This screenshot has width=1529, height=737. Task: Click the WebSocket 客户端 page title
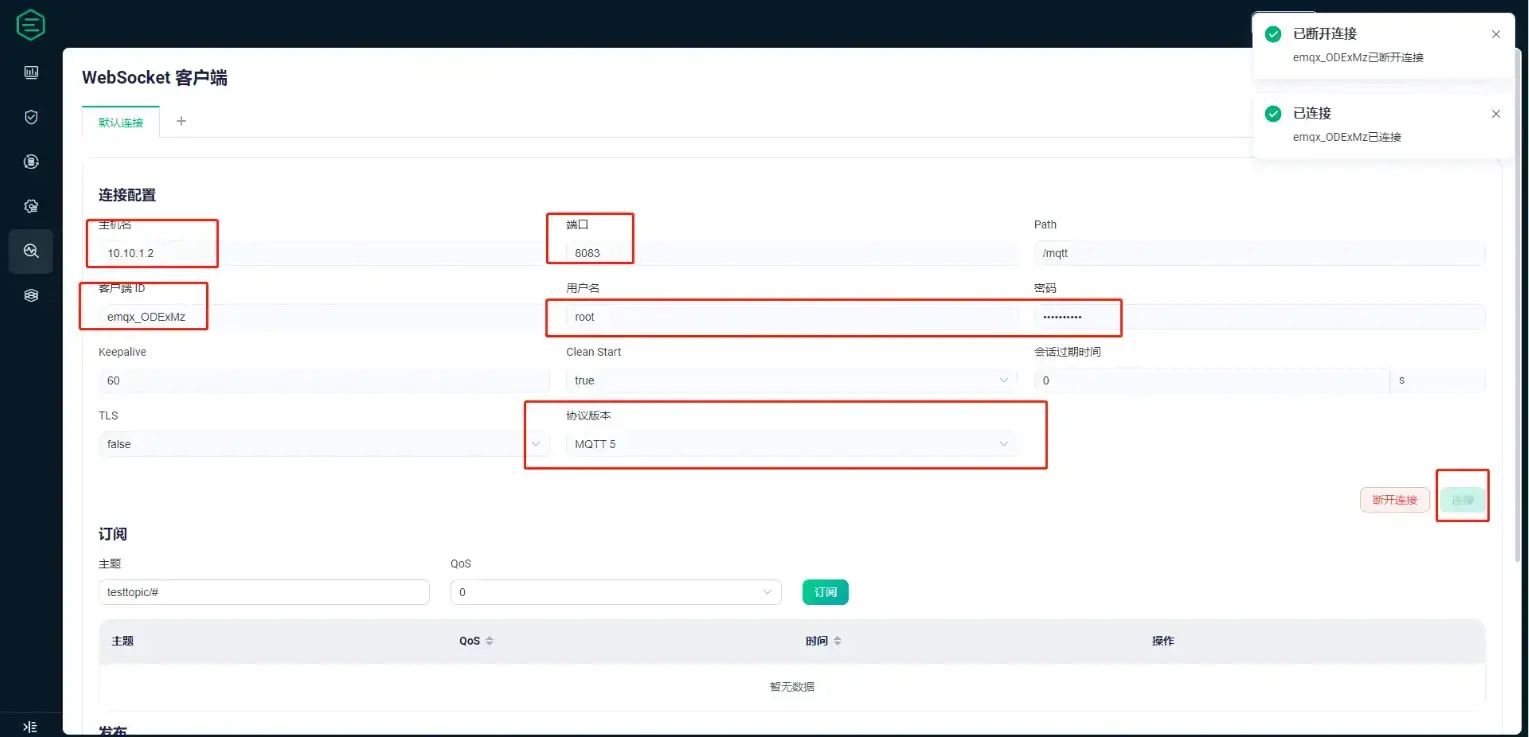155,78
